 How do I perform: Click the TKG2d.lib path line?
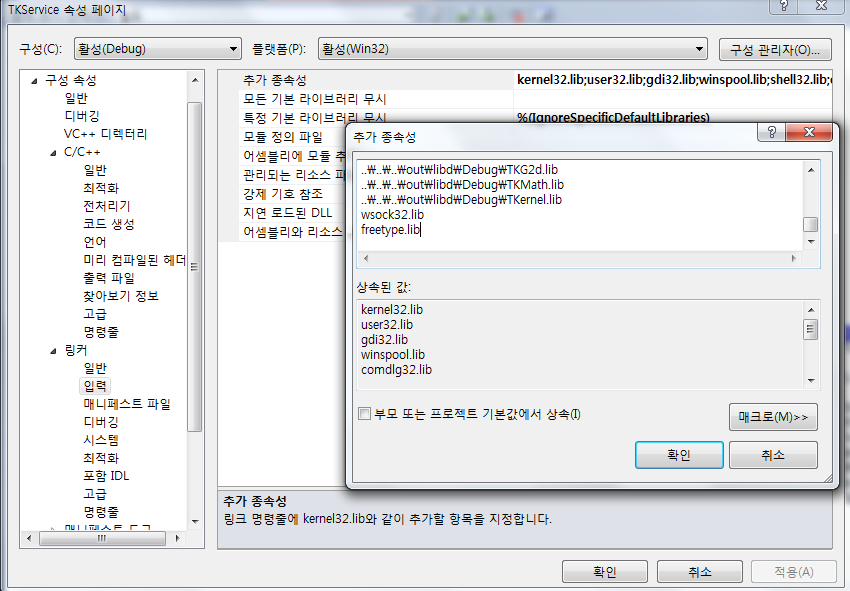[x=459, y=170]
